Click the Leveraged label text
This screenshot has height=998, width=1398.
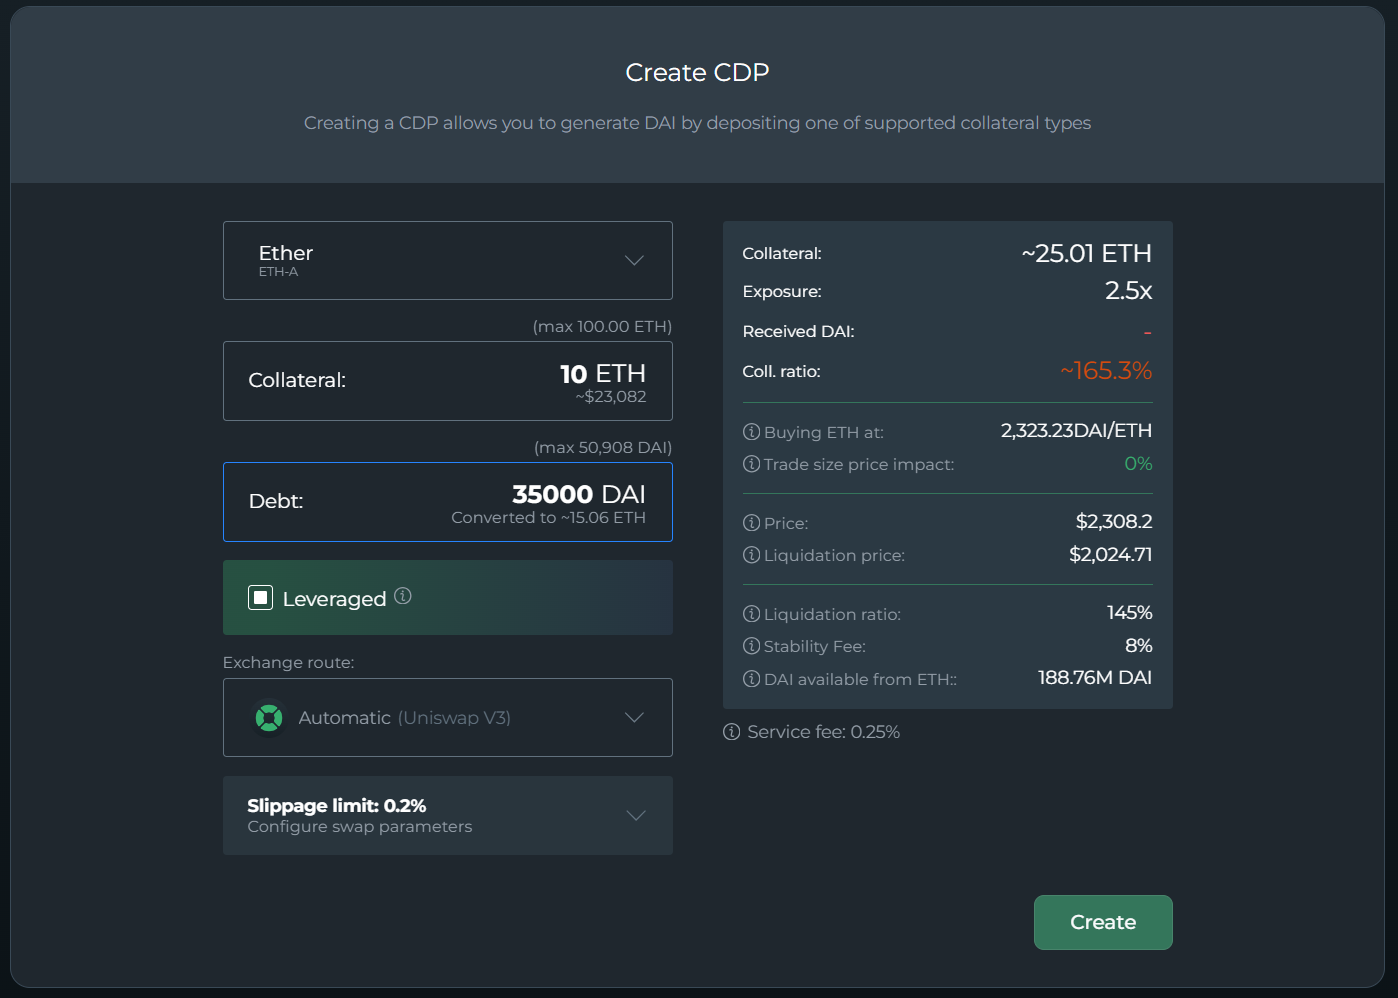(334, 599)
